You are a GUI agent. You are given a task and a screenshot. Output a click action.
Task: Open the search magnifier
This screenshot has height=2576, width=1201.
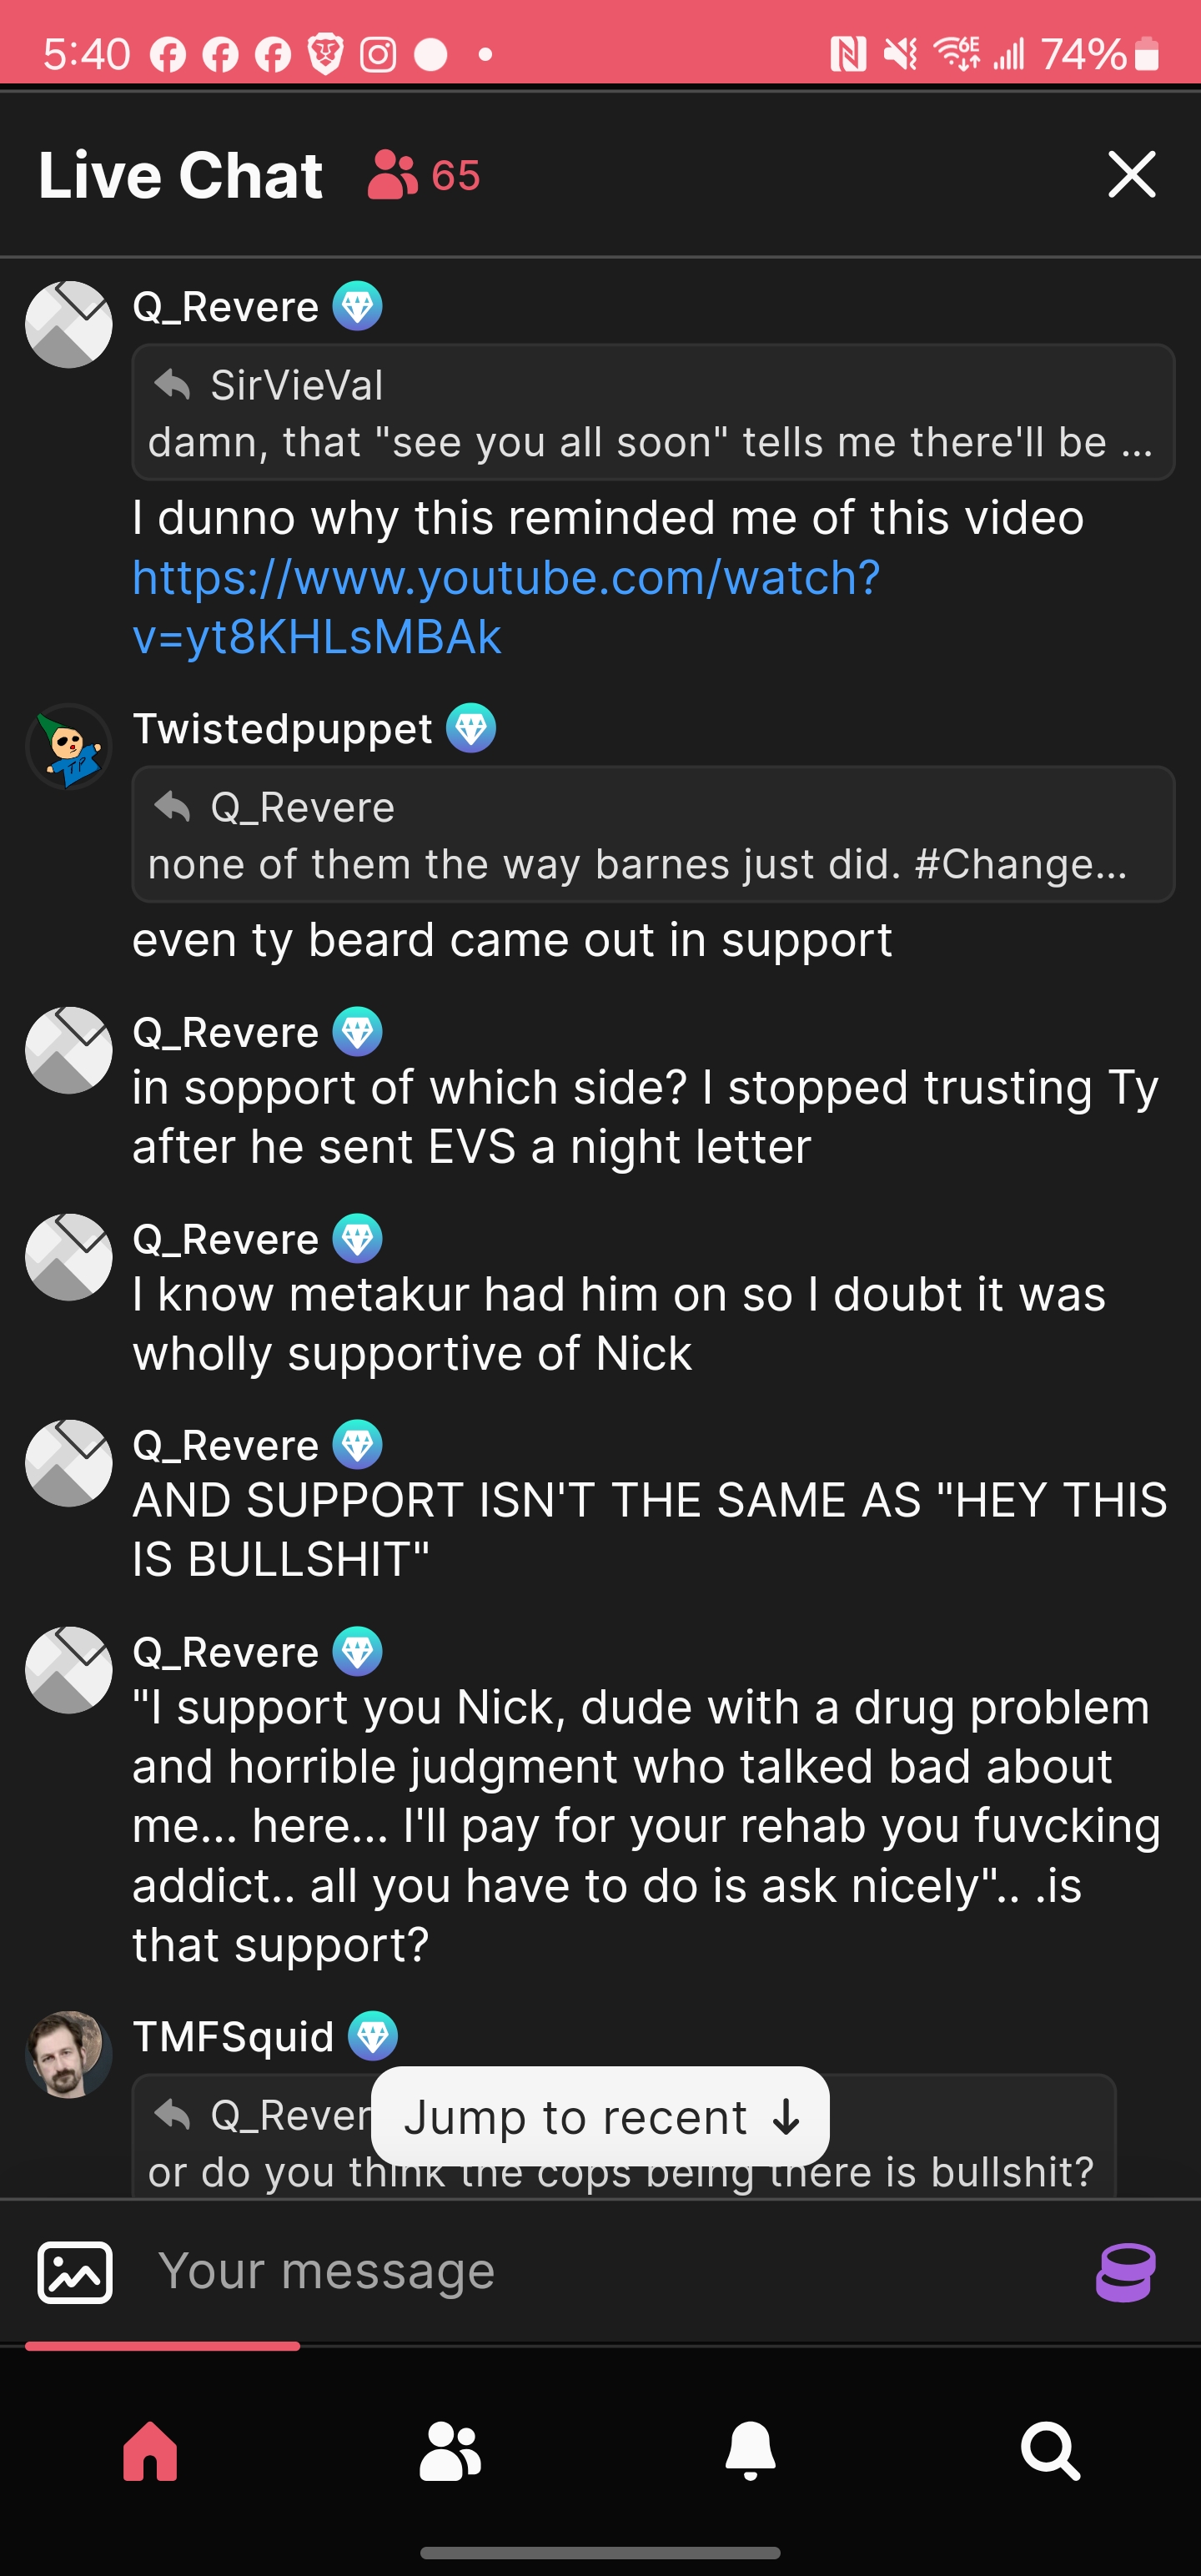pos(1050,2450)
